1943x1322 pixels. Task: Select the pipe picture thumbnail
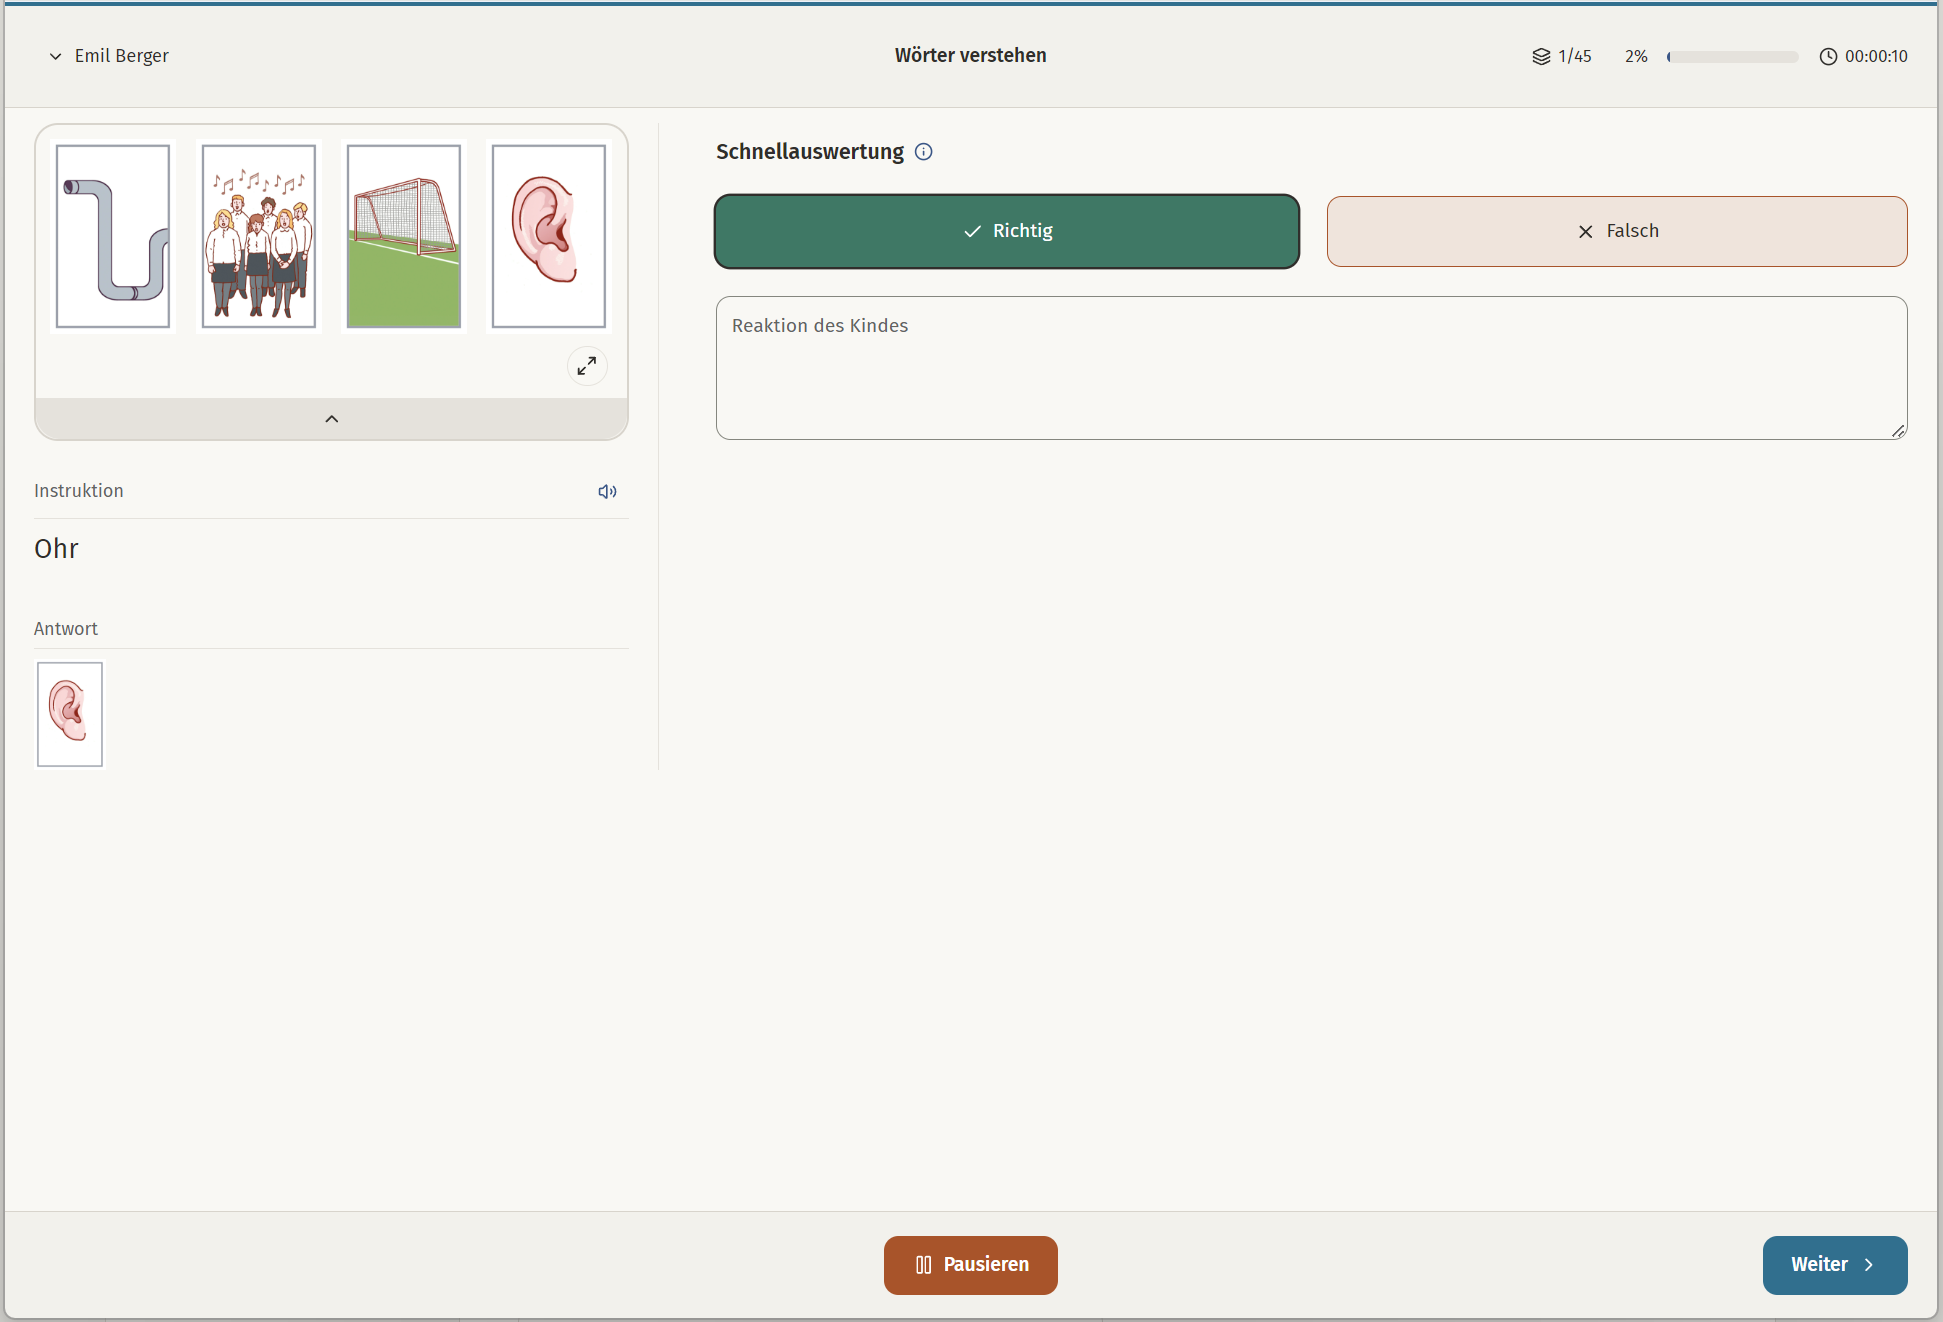pos(113,236)
